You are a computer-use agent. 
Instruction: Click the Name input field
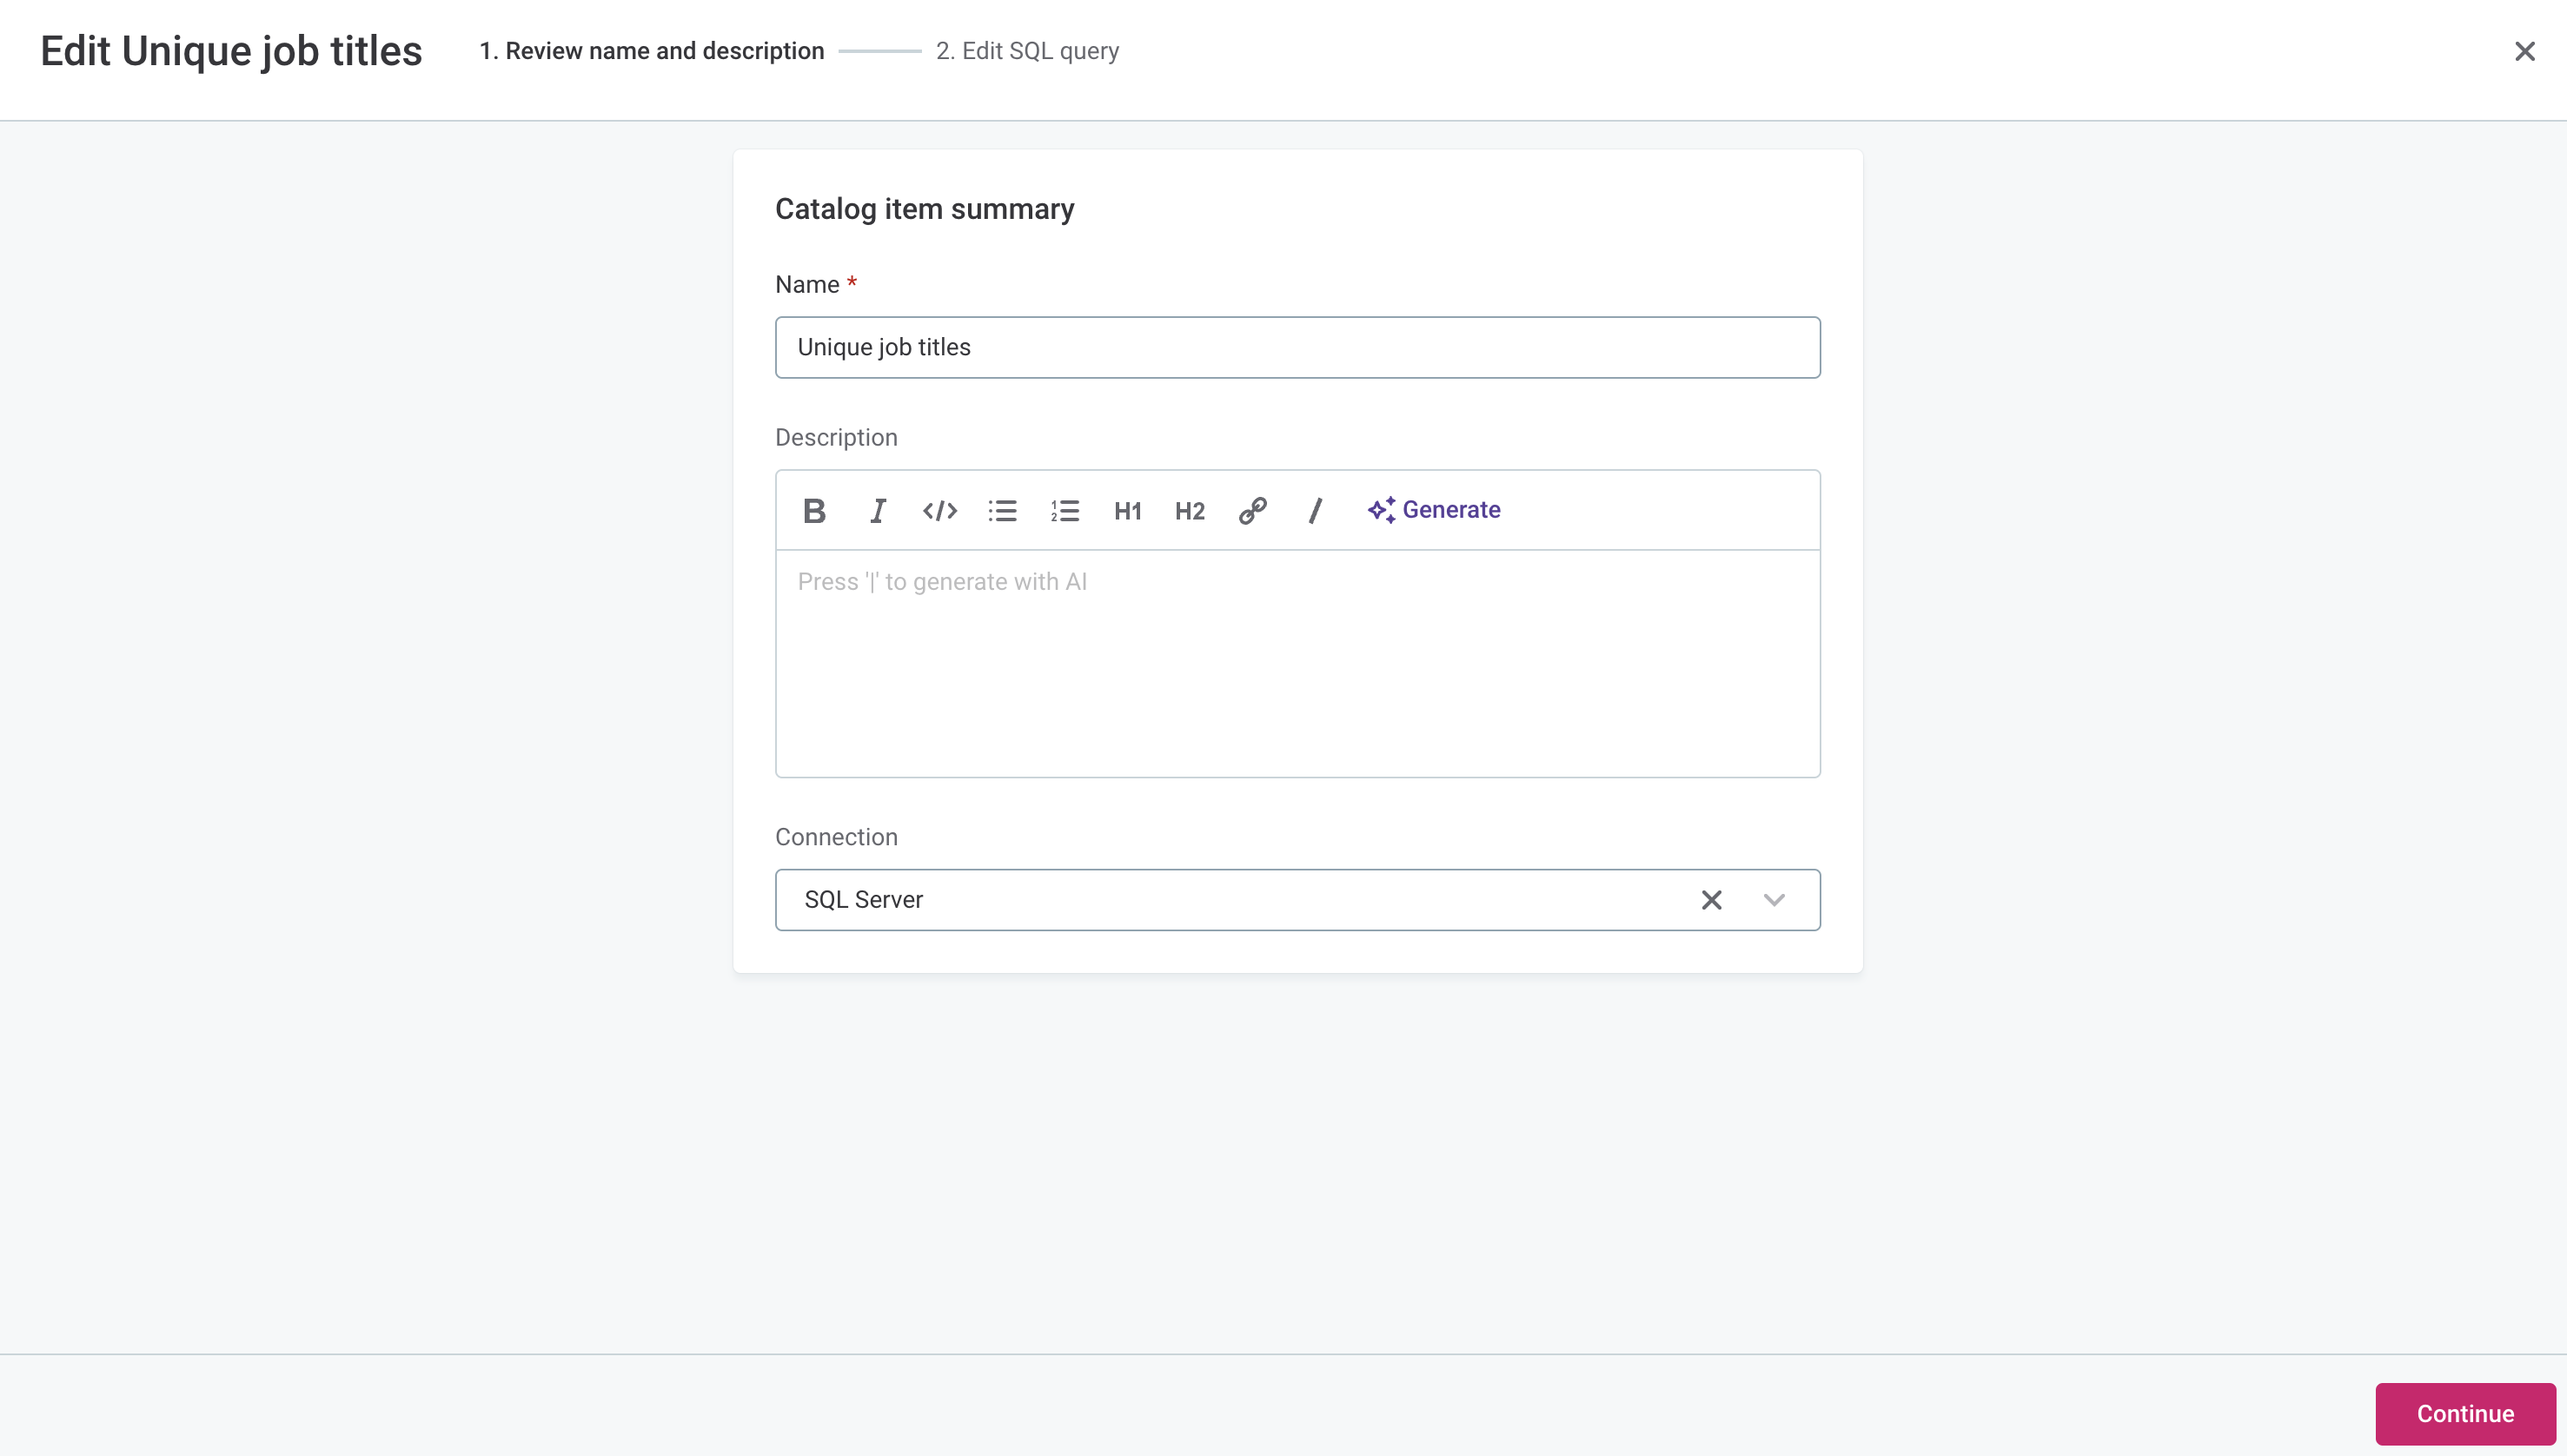click(1297, 347)
